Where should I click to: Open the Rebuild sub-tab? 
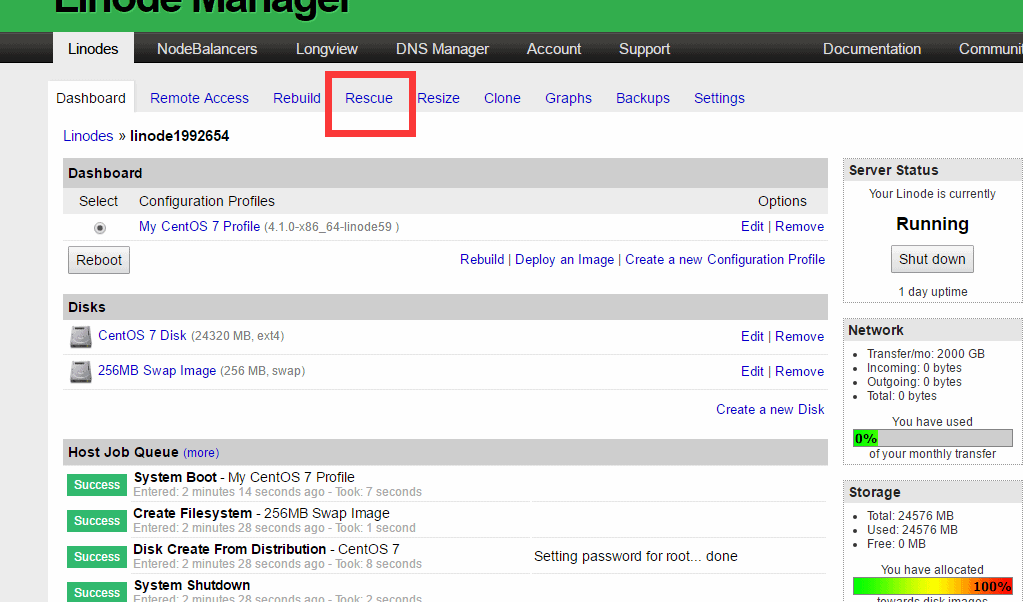pyautogui.click(x=297, y=98)
